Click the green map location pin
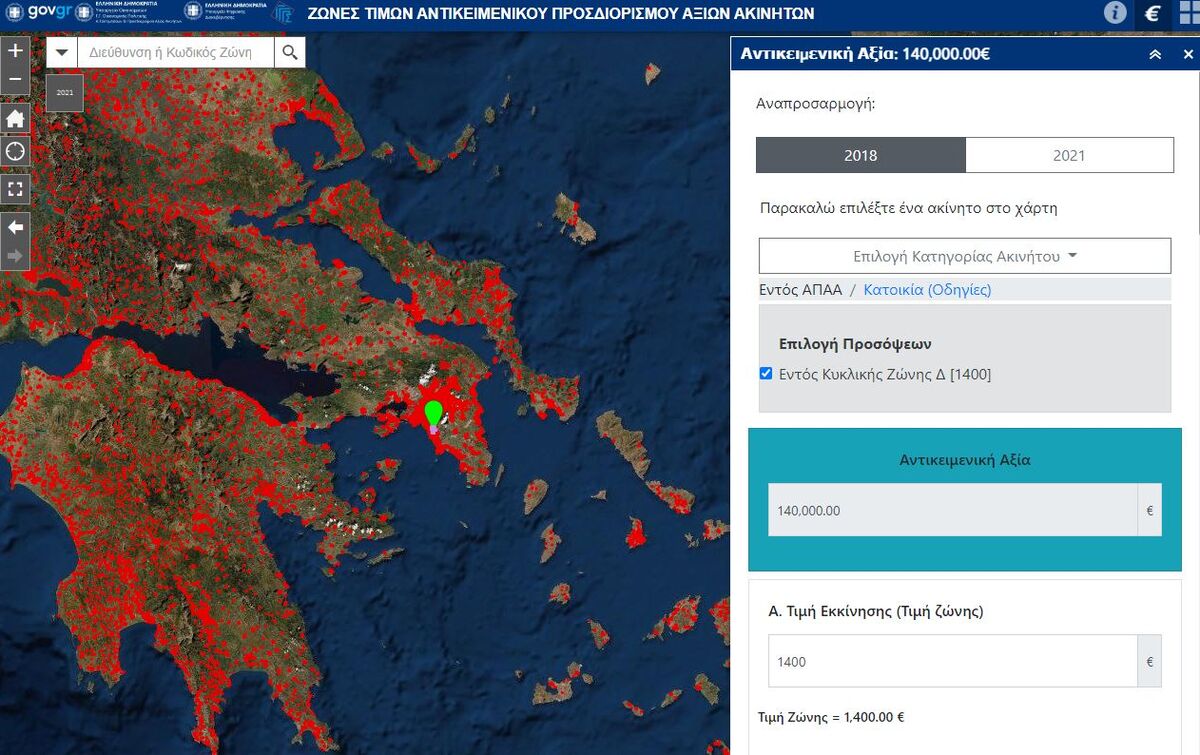The width and height of the screenshot is (1200, 755). [433, 413]
